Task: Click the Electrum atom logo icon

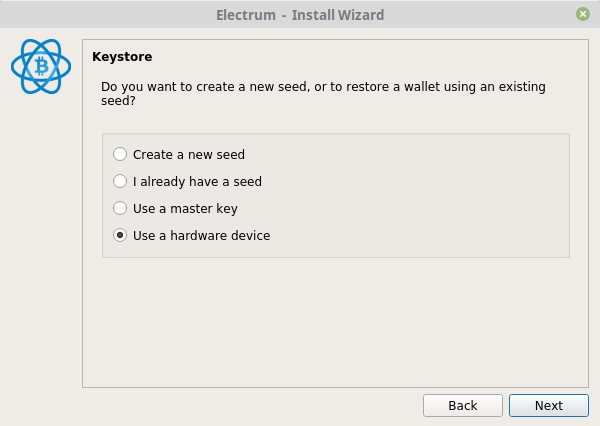Action: click(41, 67)
